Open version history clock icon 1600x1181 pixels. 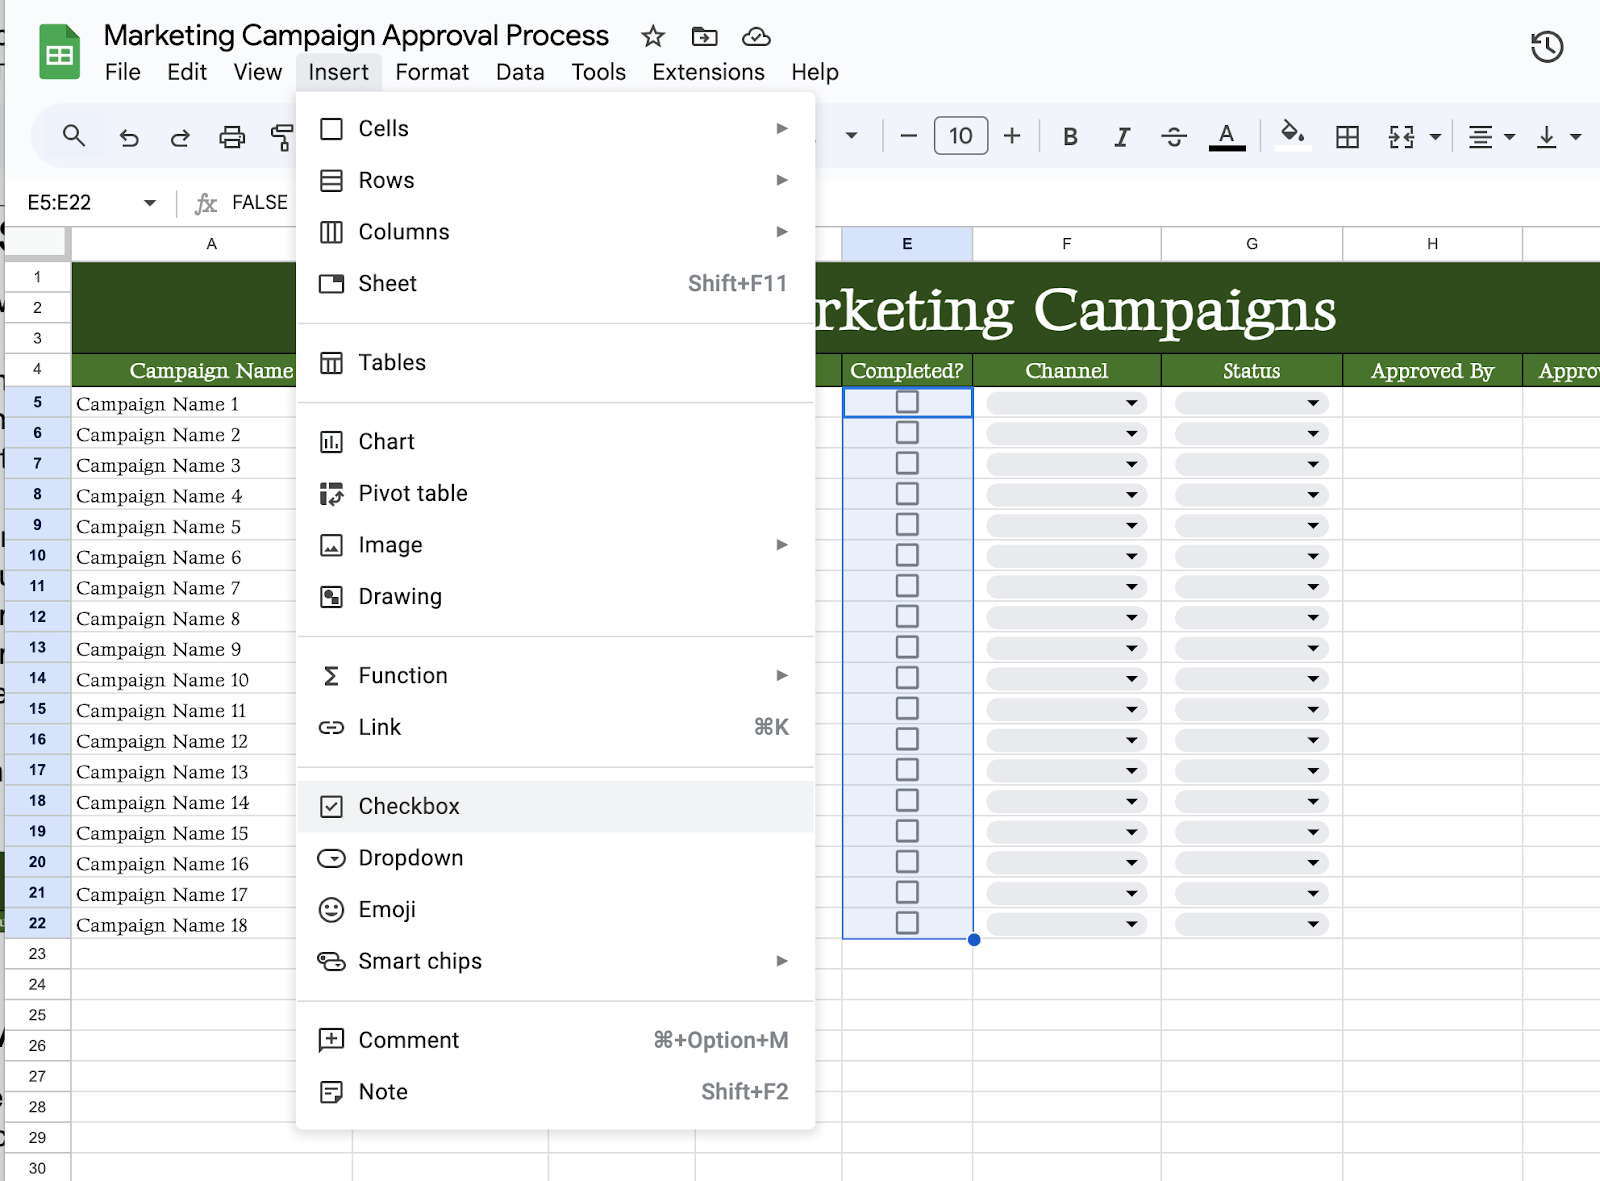[x=1547, y=47]
